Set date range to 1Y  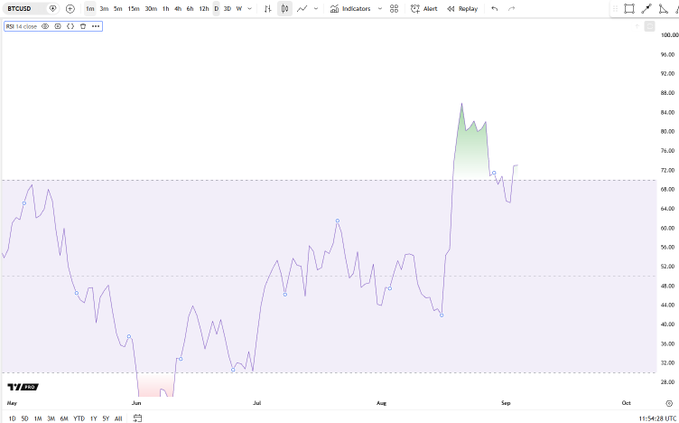click(x=94, y=418)
